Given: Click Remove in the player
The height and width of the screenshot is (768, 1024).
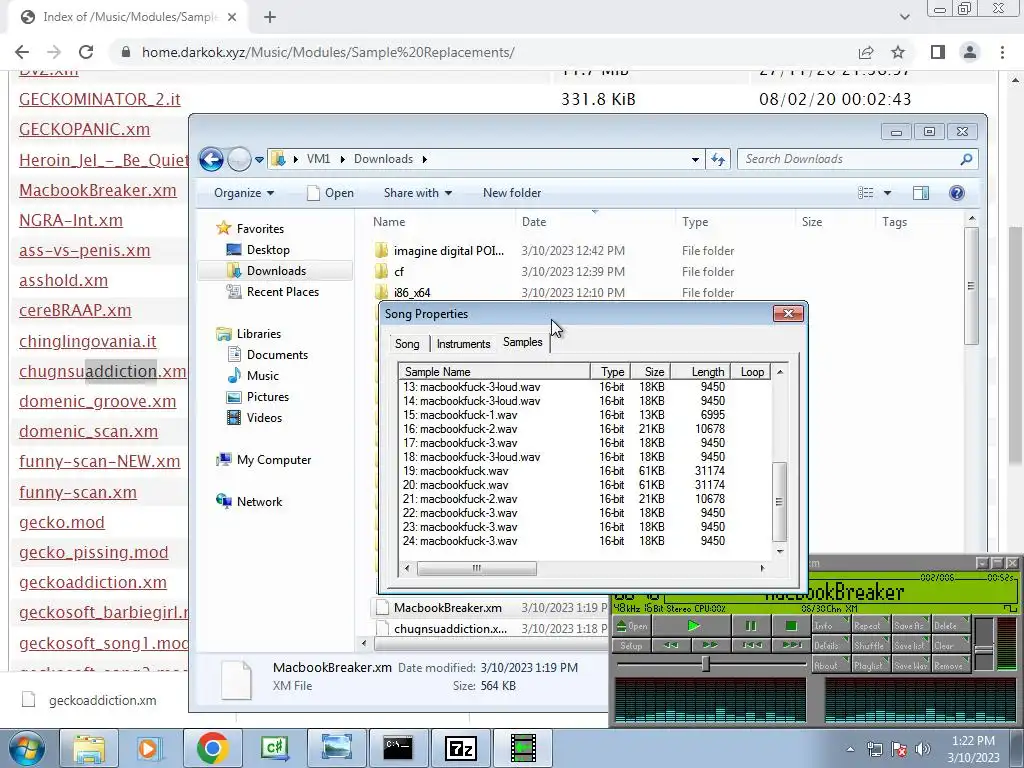Looking at the screenshot, I should point(951,665).
